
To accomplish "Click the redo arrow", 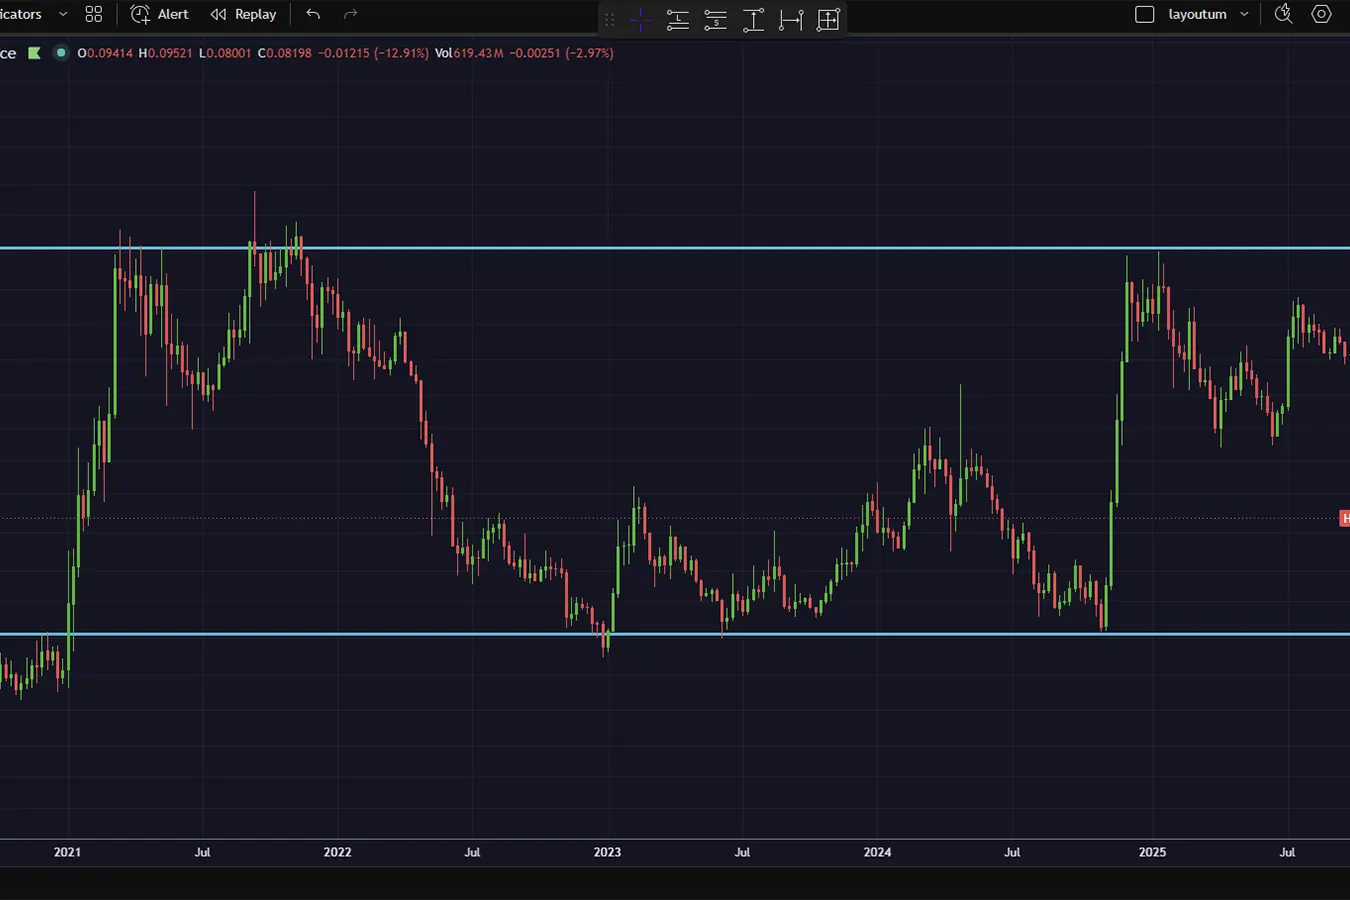I will 350,14.
